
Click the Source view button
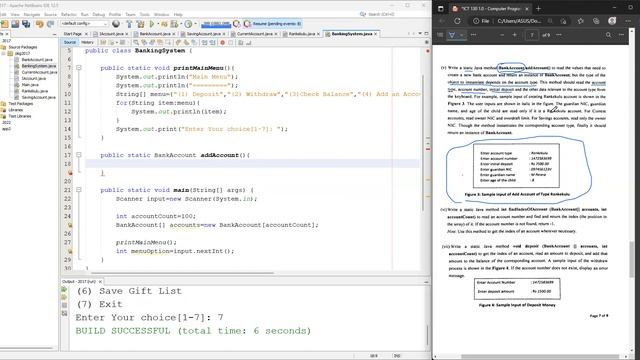click(x=70, y=42)
